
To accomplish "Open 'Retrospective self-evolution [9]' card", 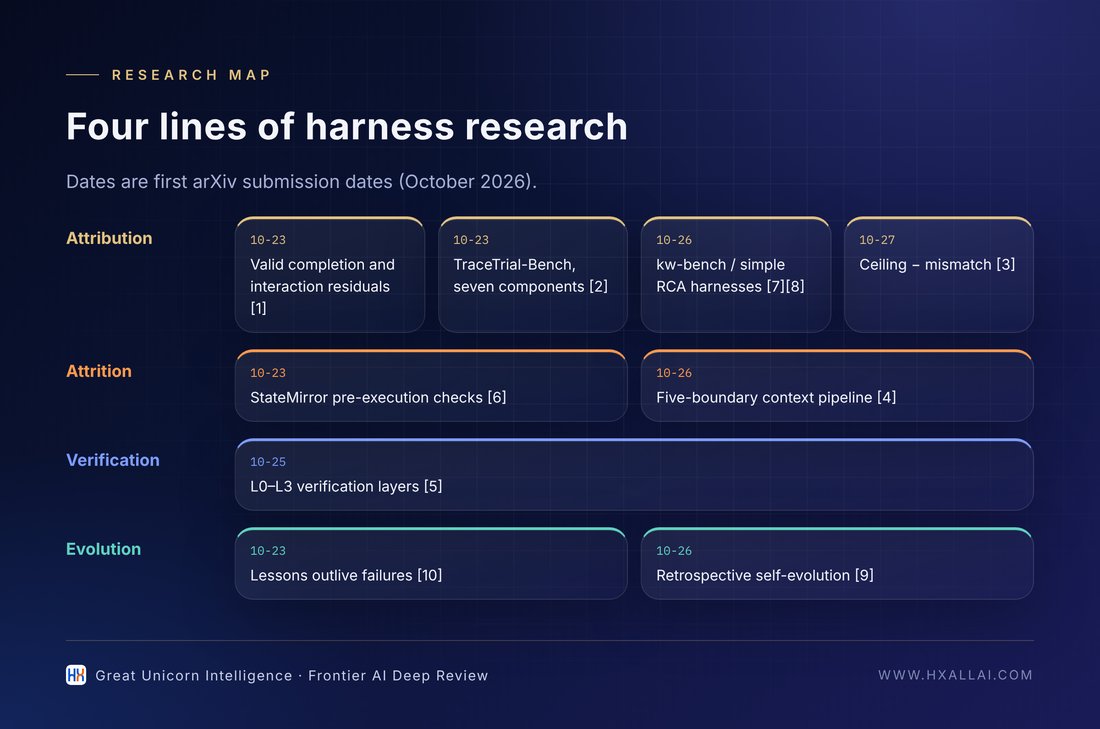I will tap(837, 563).
